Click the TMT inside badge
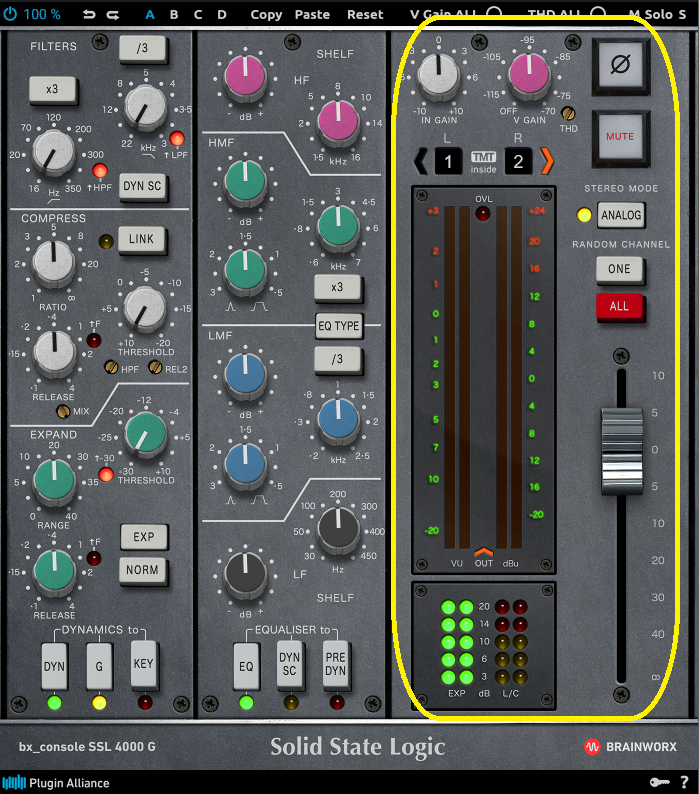Image resolution: width=699 pixels, height=794 pixels. click(x=484, y=162)
